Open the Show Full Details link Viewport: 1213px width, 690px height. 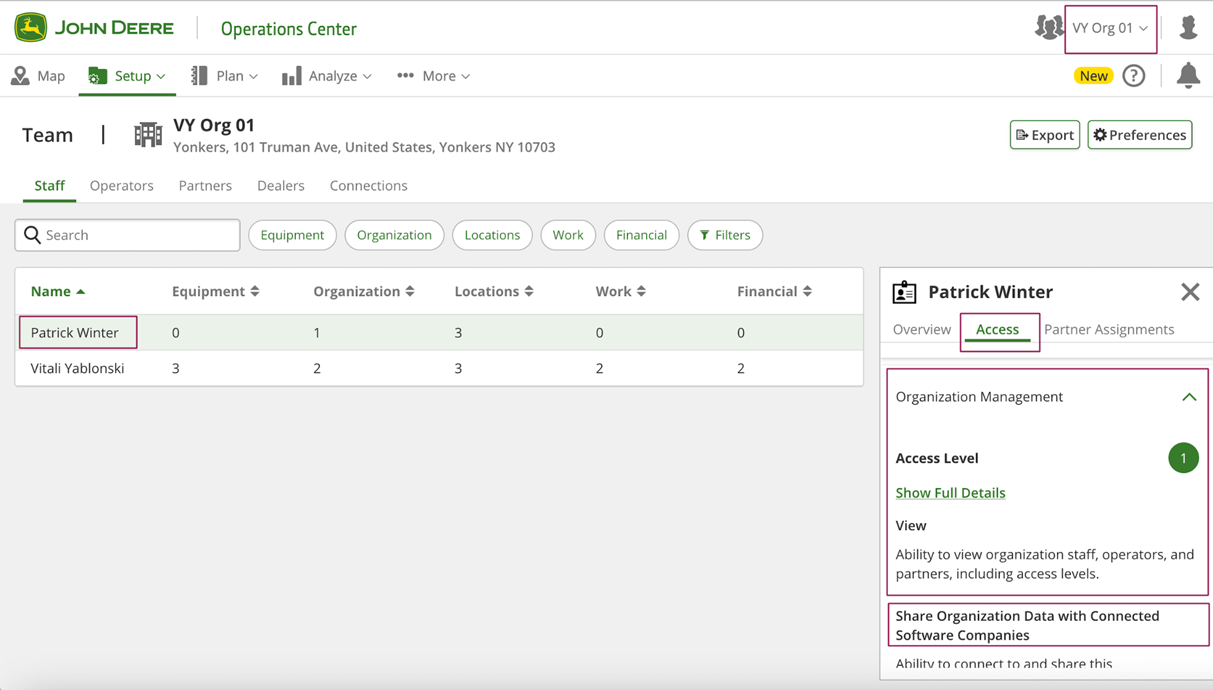(950, 493)
